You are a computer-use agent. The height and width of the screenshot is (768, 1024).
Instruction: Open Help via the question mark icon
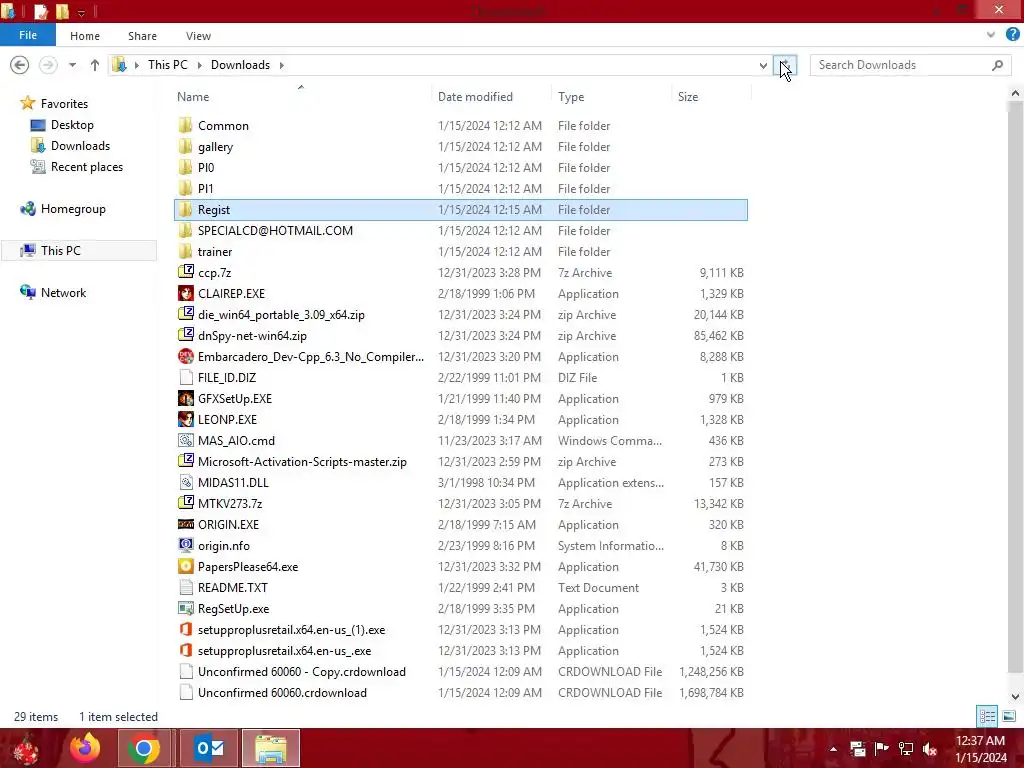coord(1012,35)
